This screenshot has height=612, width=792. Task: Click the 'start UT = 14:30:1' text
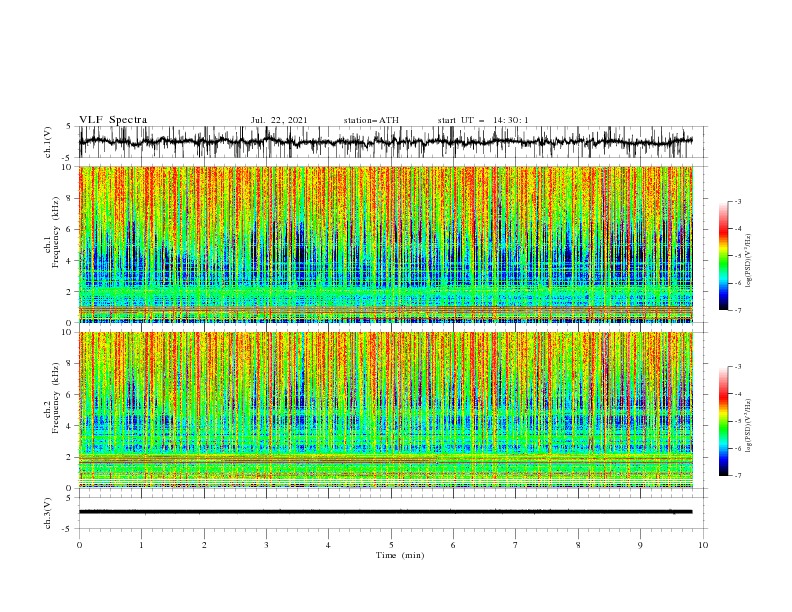(483, 120)
